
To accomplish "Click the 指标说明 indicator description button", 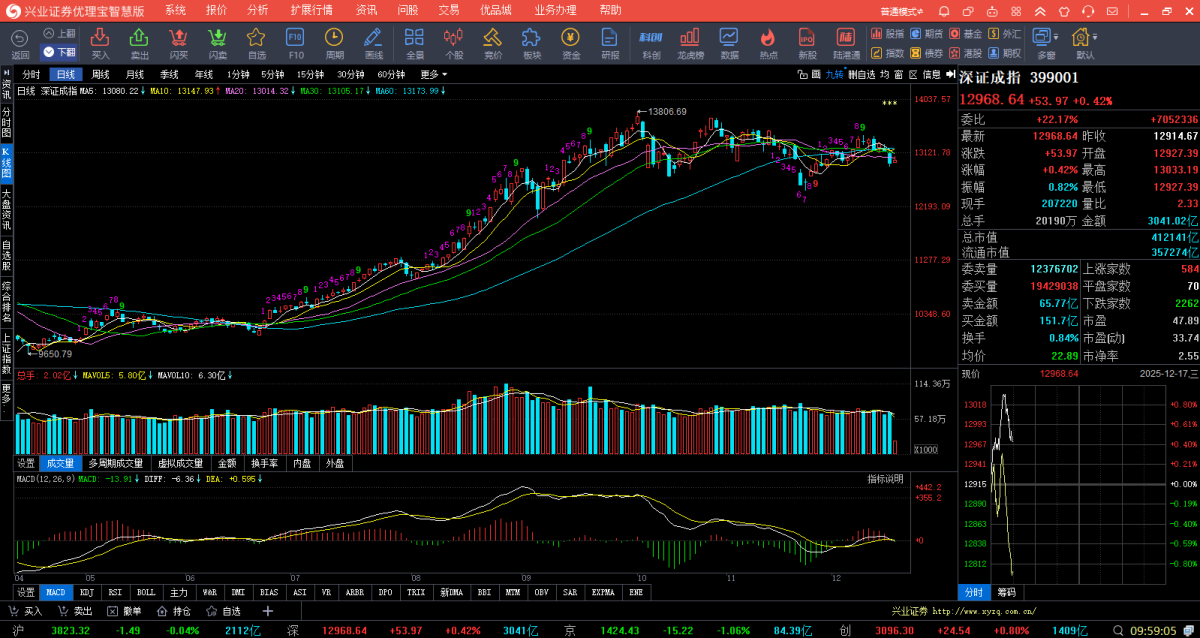I will click(884, 479).
